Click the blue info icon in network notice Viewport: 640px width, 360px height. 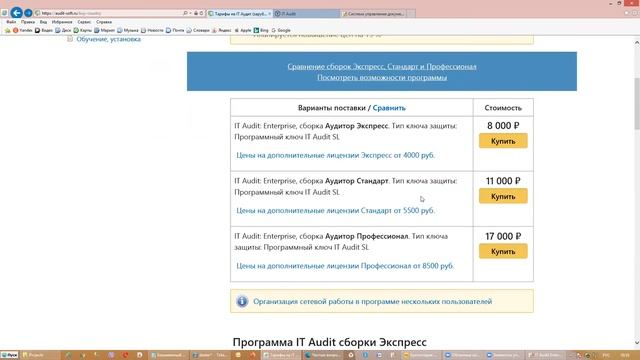(x=242, y=302)
